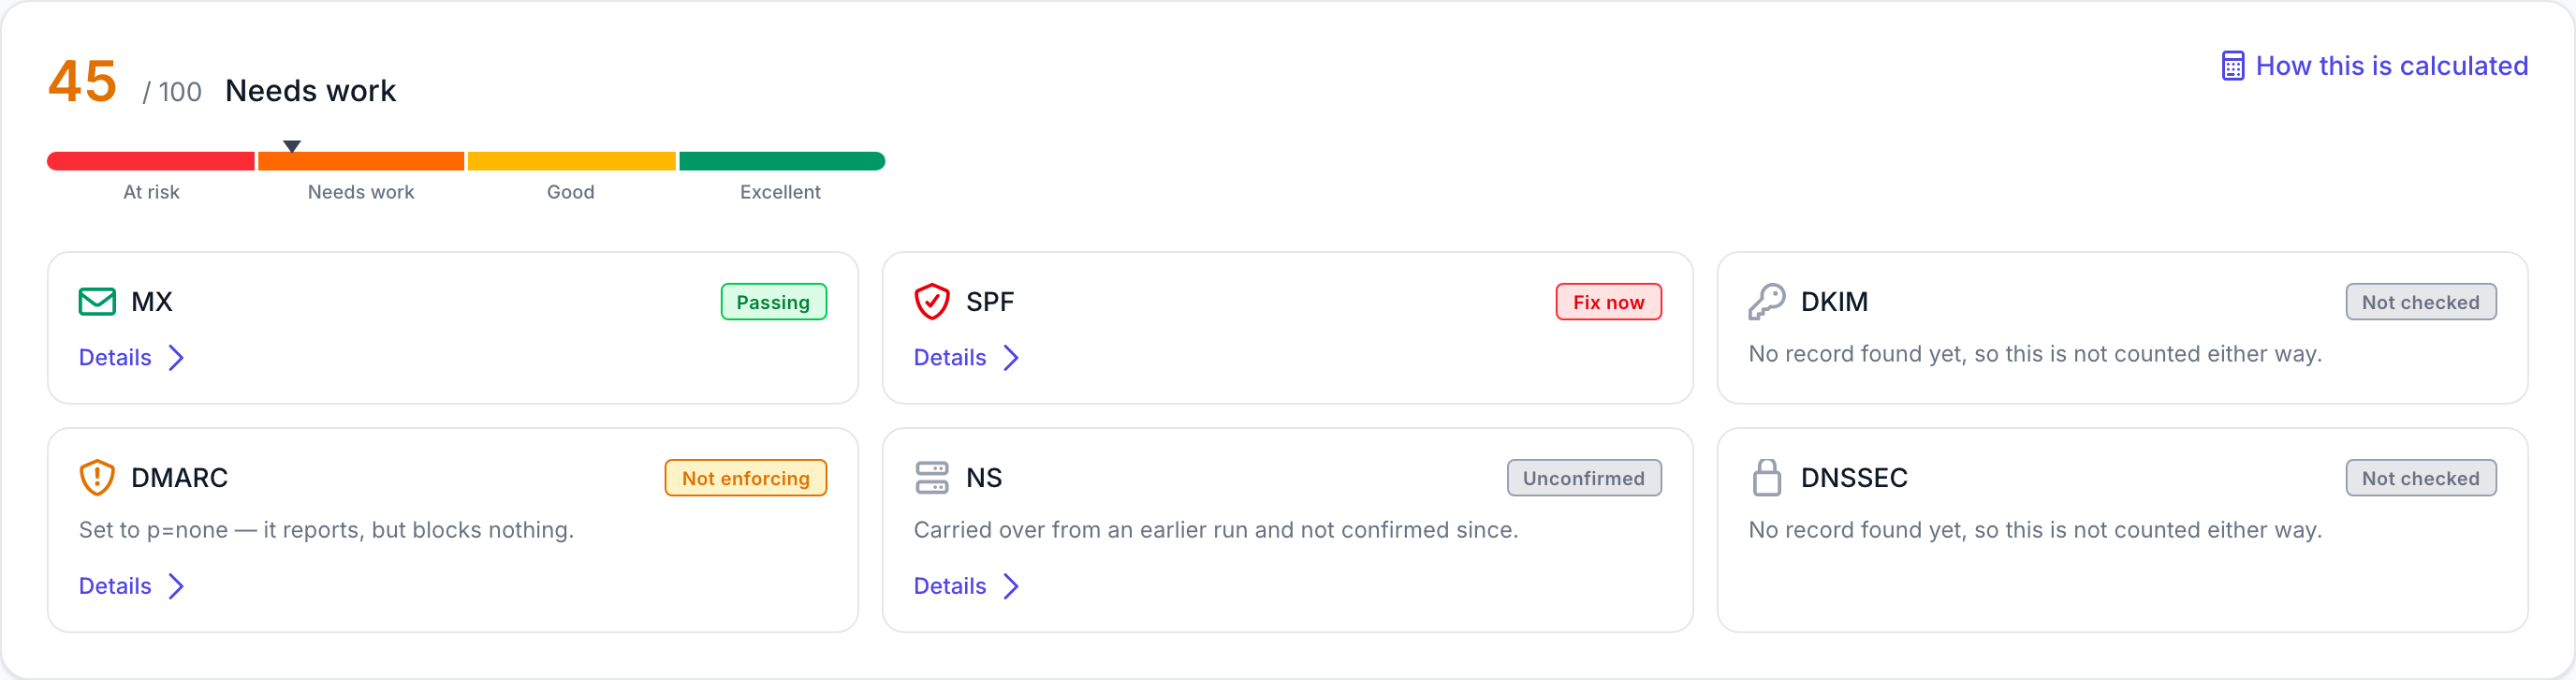Click the green Excellent segment of score bar
Viewport: 2576px width, 680px height.
[x=782, y=161]
